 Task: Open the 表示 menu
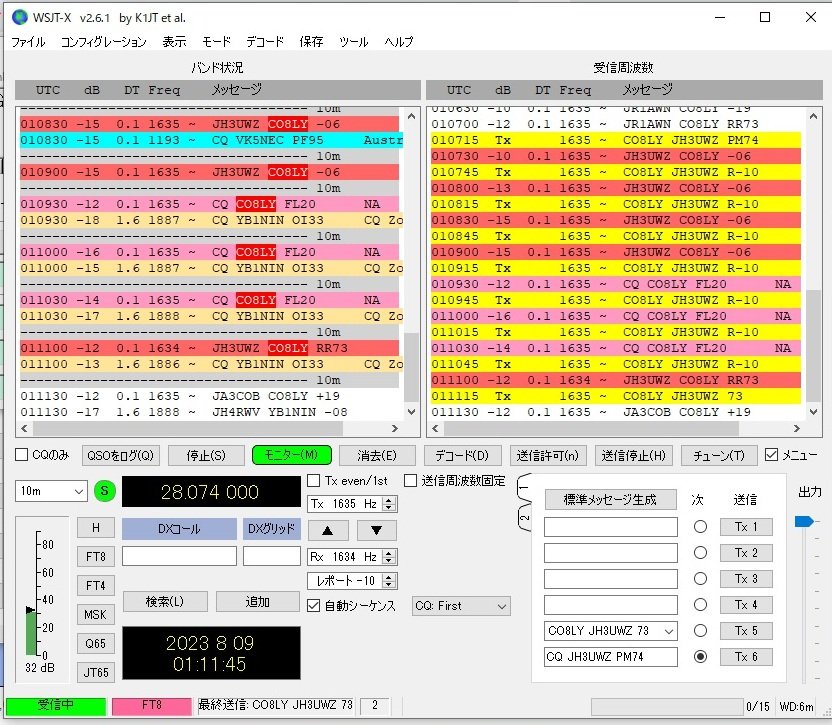coord(174,41)
